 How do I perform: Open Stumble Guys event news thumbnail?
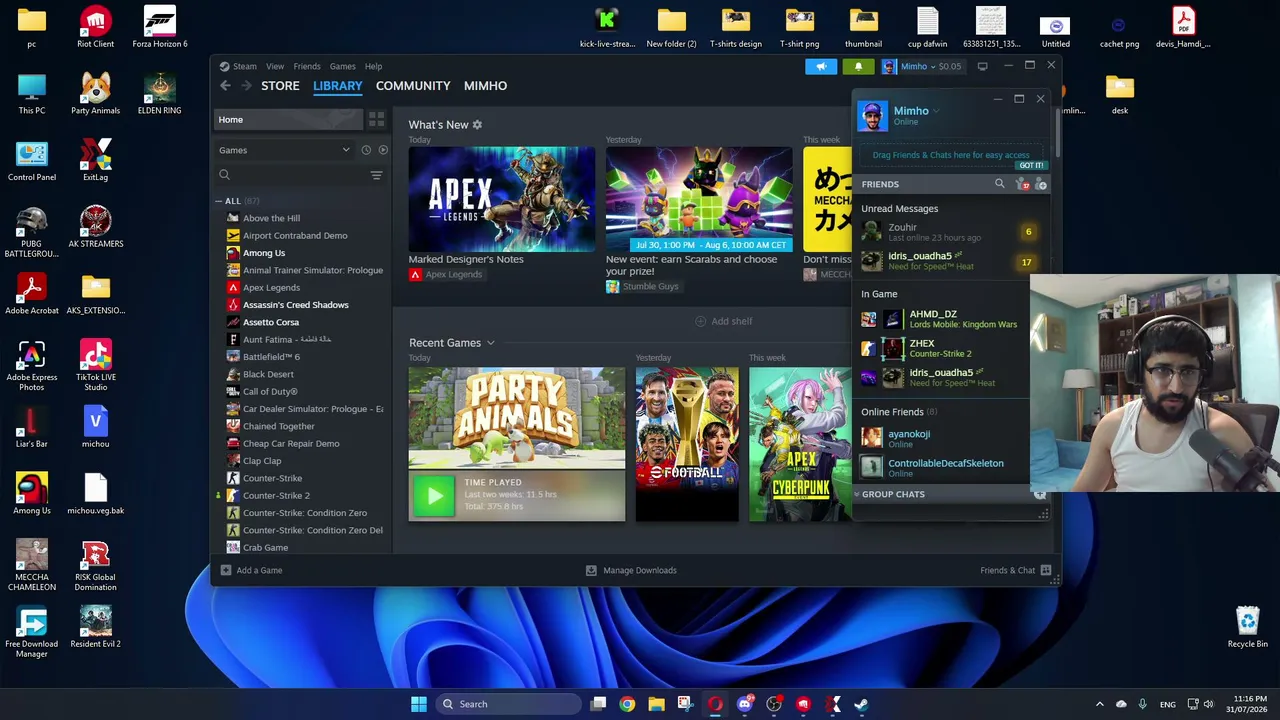[x=699, y=198]
